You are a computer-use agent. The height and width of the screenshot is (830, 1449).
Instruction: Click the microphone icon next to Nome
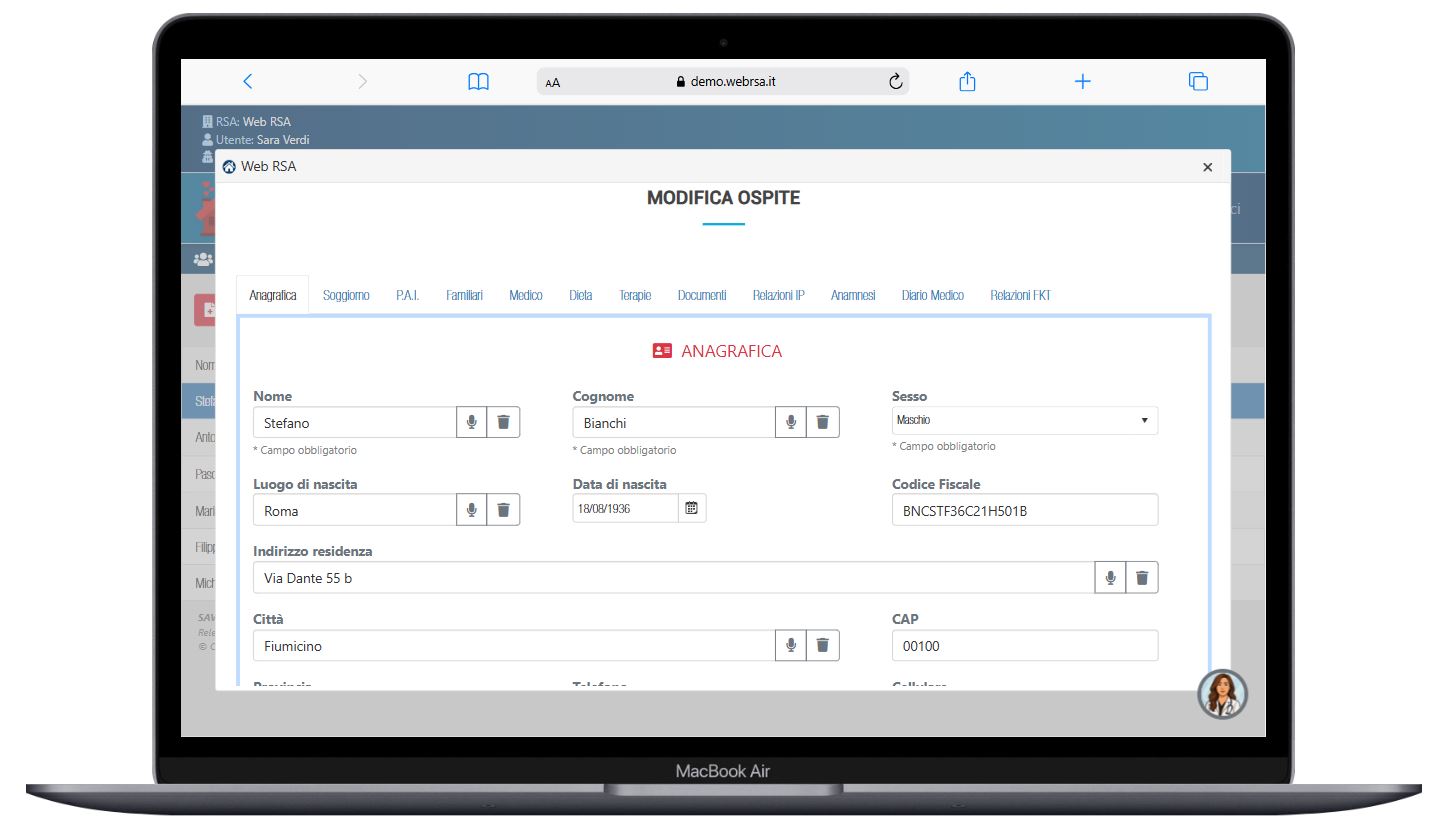[471, 422]
